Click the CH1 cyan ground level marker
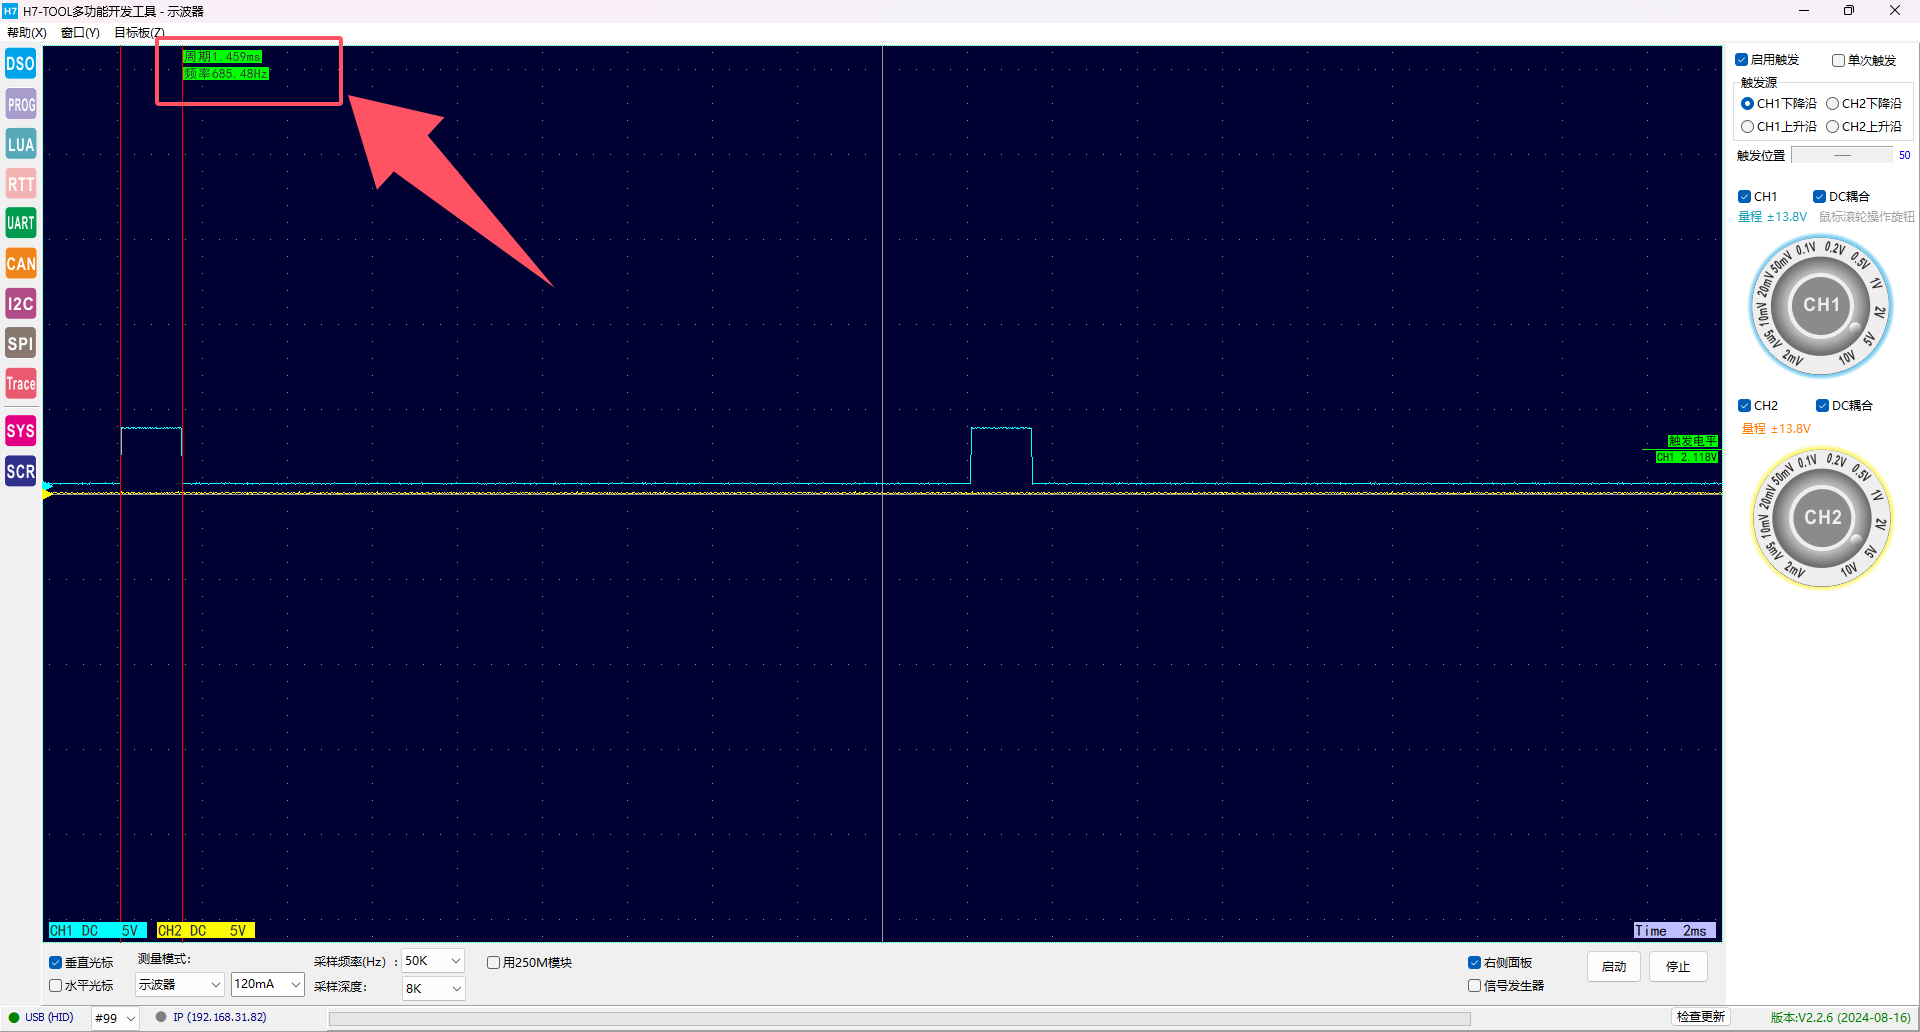This screenshot has height=1032, width=1920. coord(47,485)
